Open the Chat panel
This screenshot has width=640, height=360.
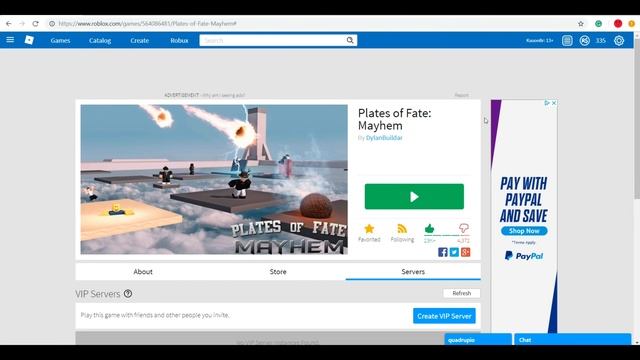point(573,340)
